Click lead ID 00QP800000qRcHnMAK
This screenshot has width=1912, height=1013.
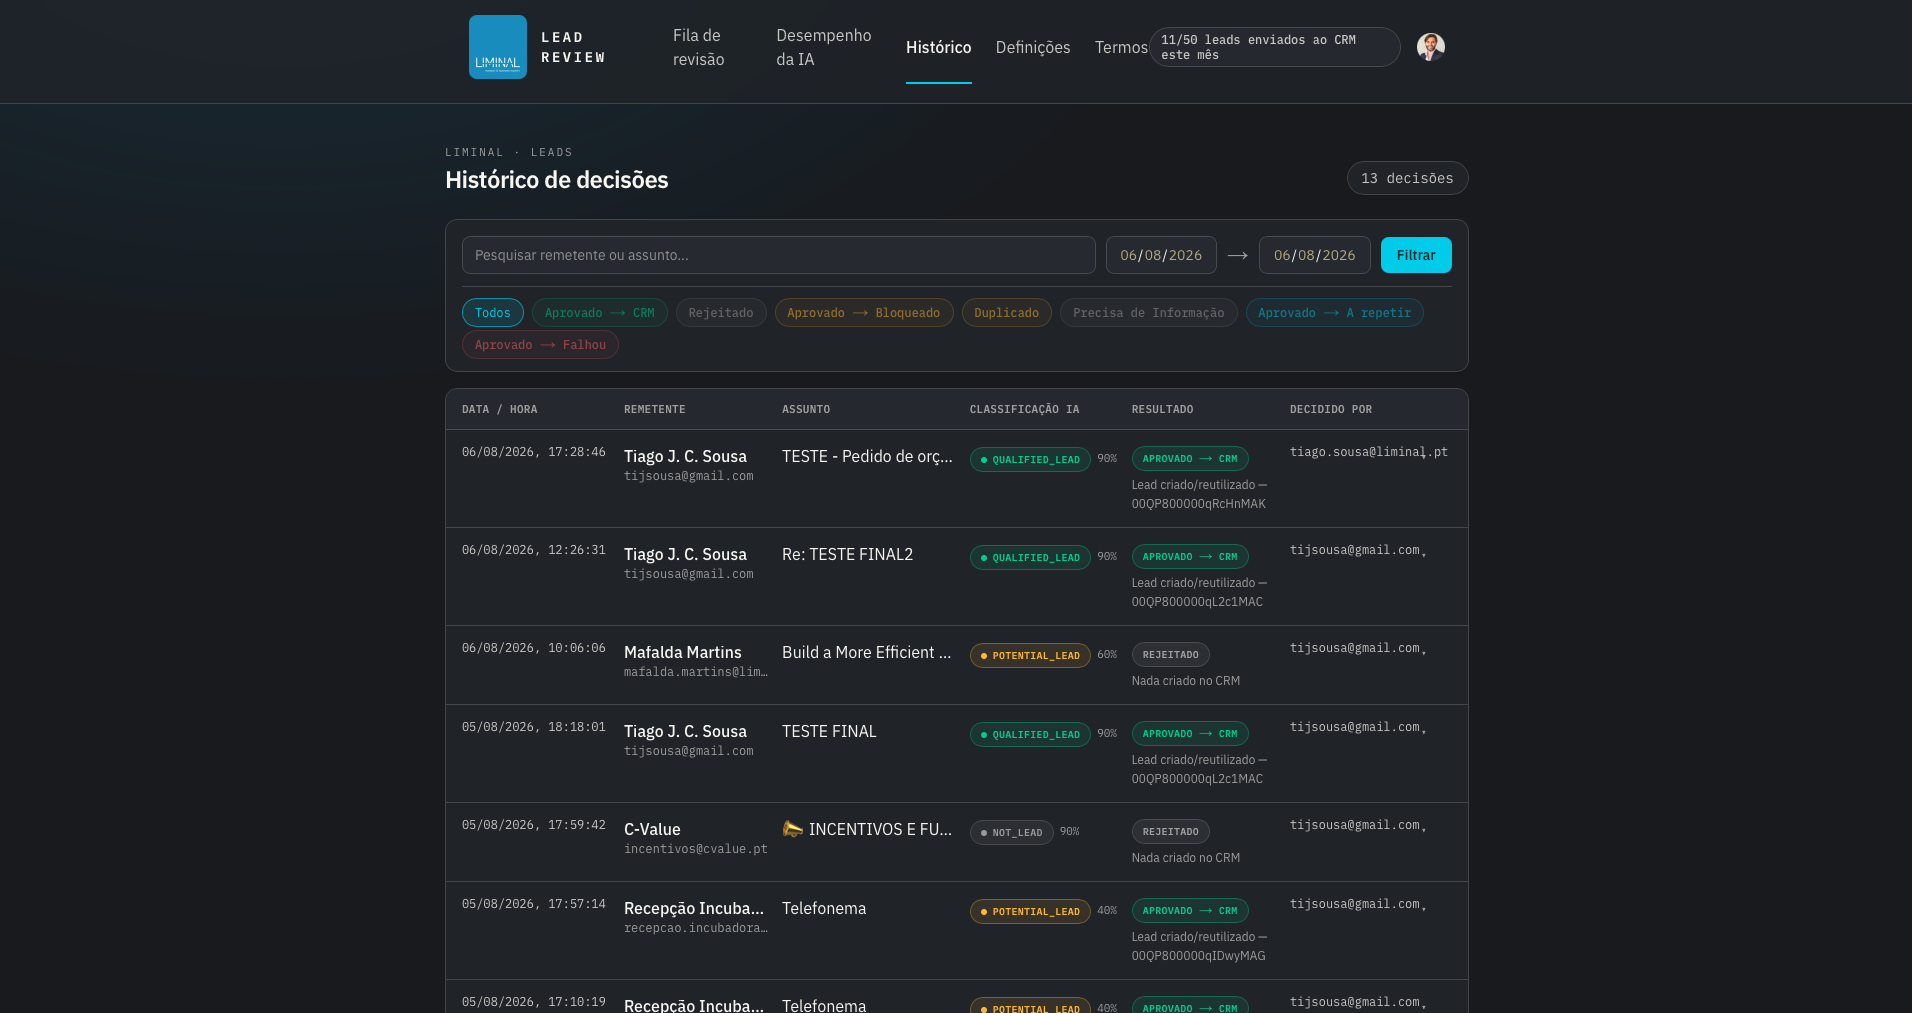1199,504
